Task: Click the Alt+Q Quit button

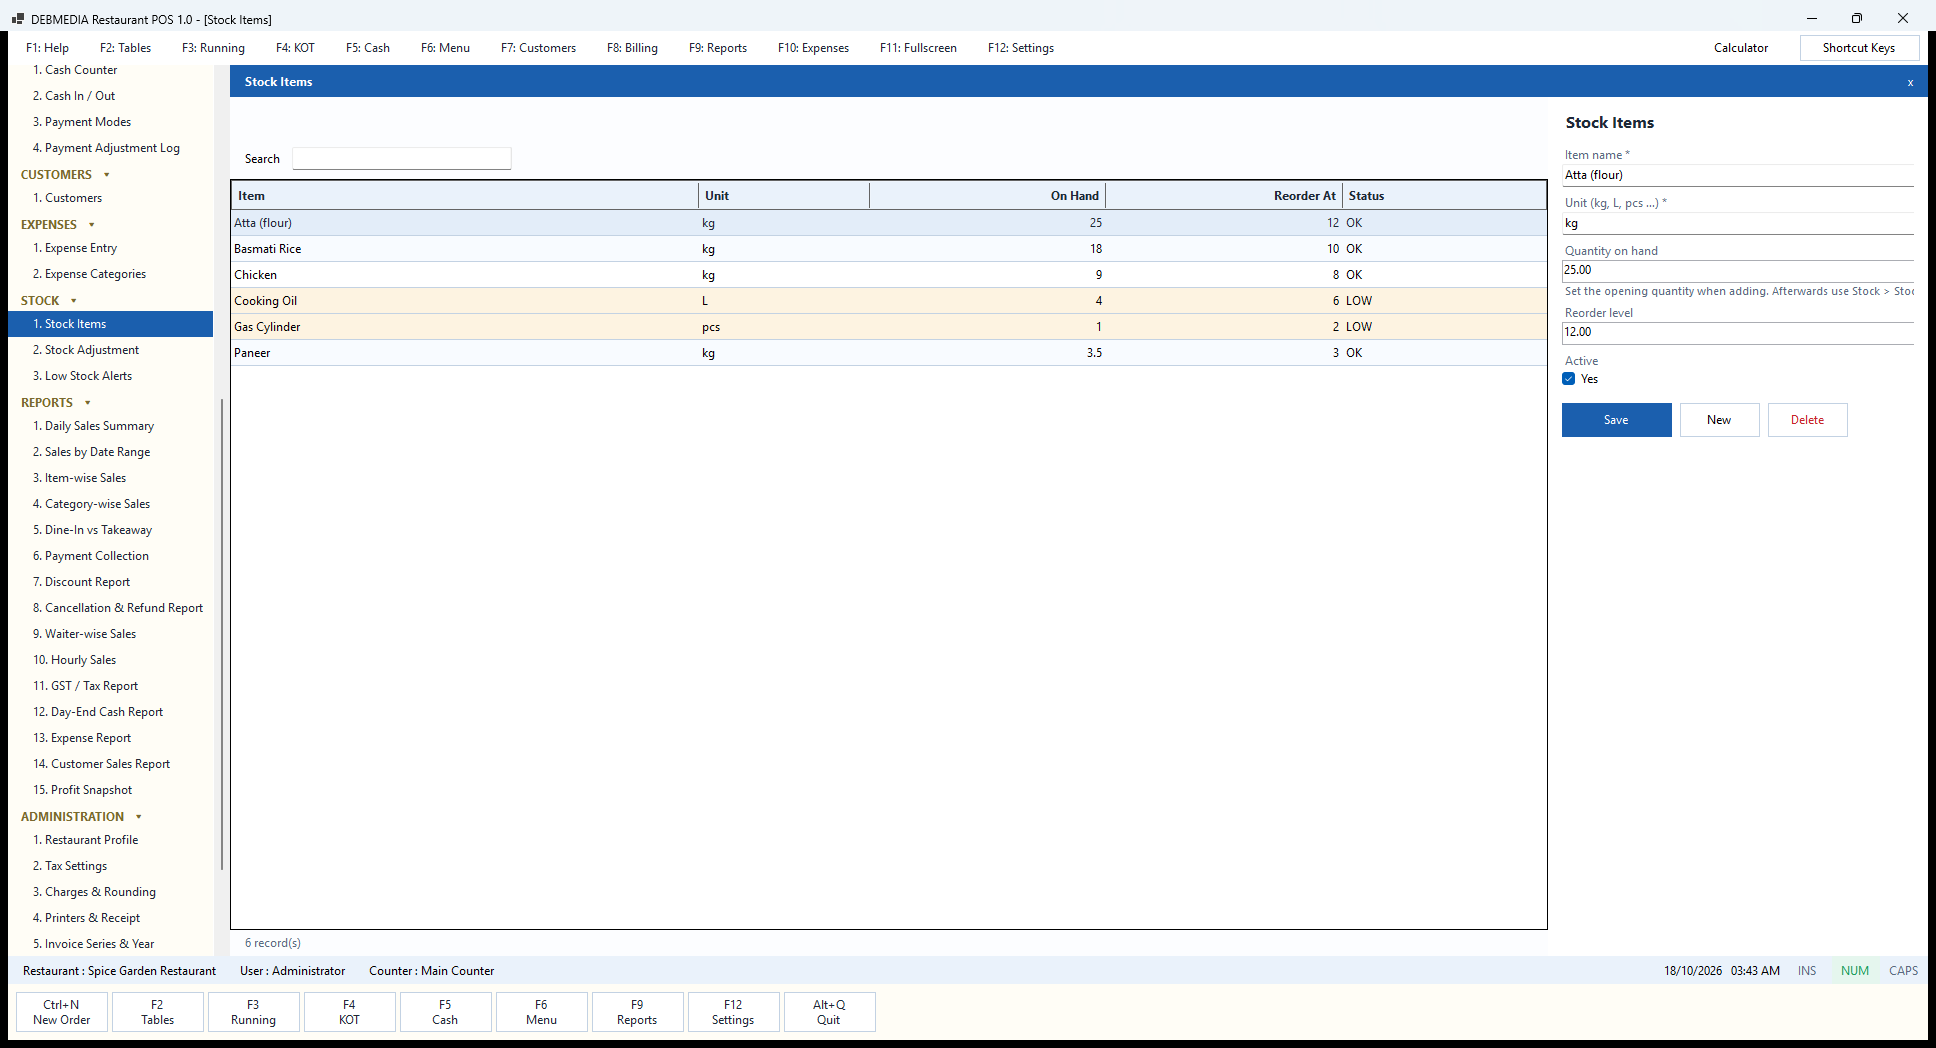Action: click(x=829, y=1012)
